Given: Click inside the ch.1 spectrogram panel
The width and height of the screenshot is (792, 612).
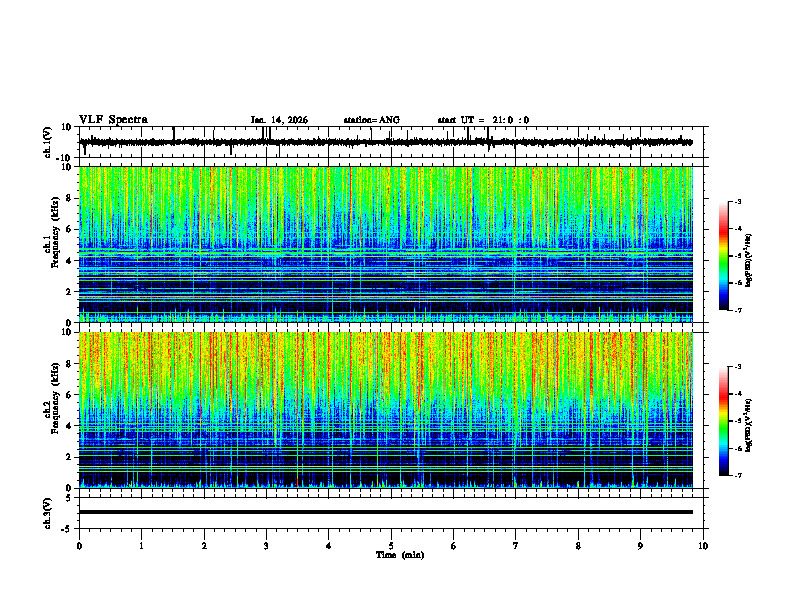Looking at the screenshot, I should tap(386, 244).
